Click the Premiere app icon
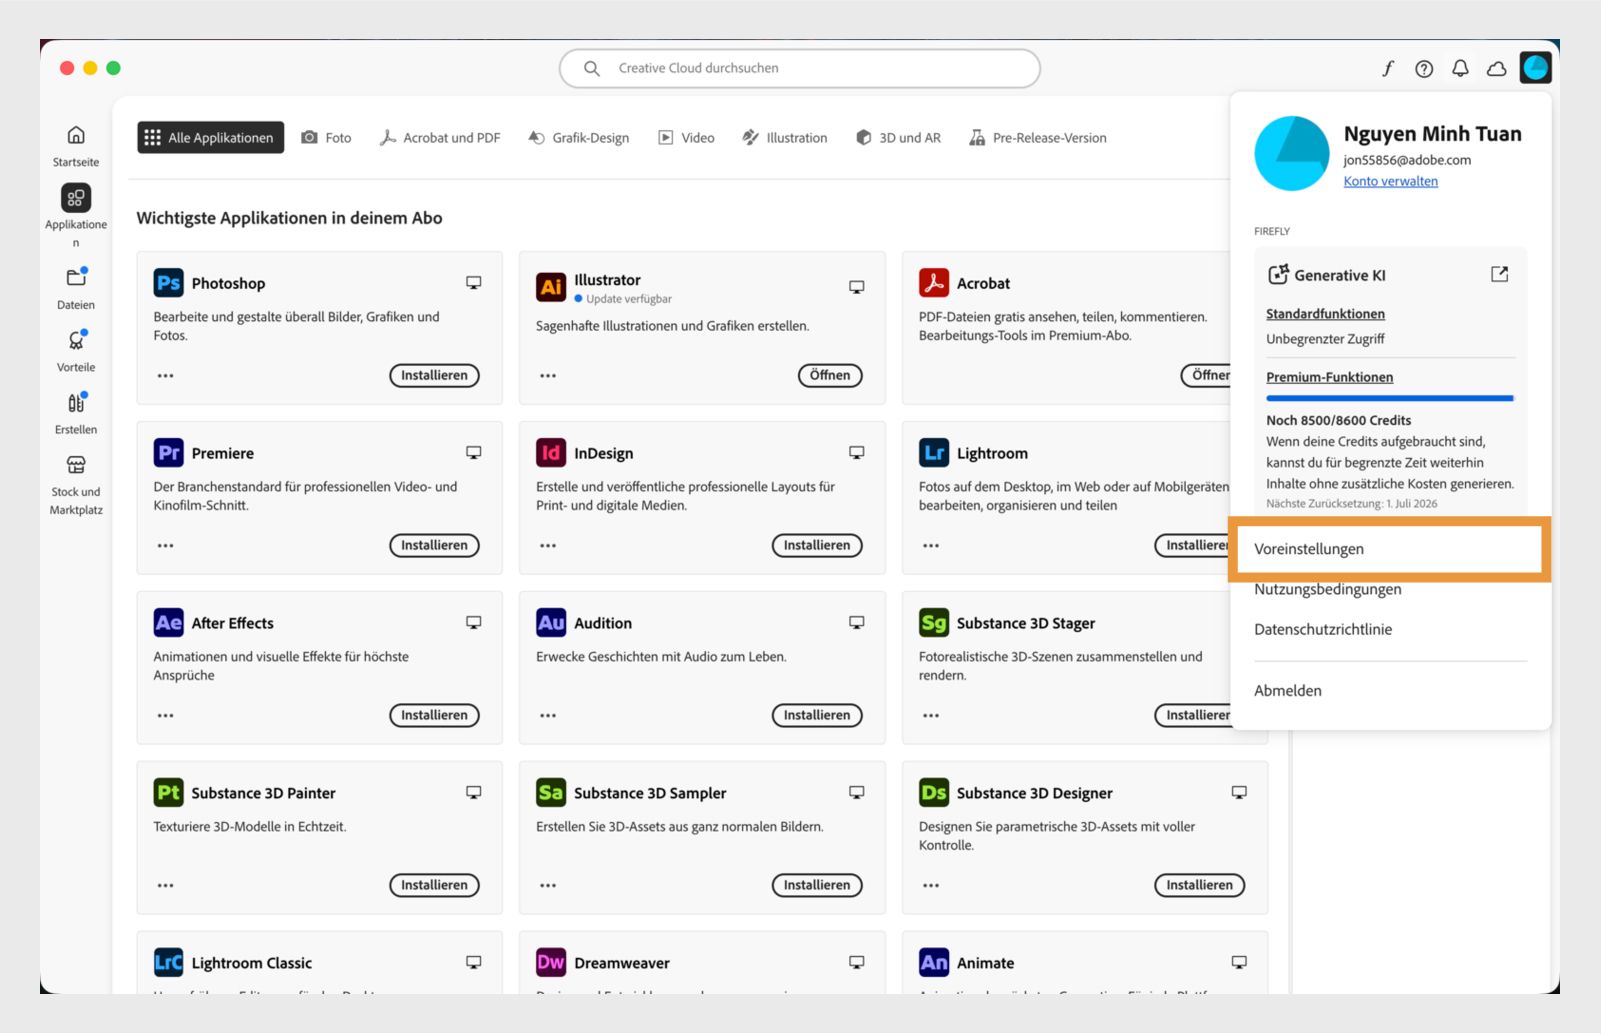1601x1034 pixels. point(168,453)
